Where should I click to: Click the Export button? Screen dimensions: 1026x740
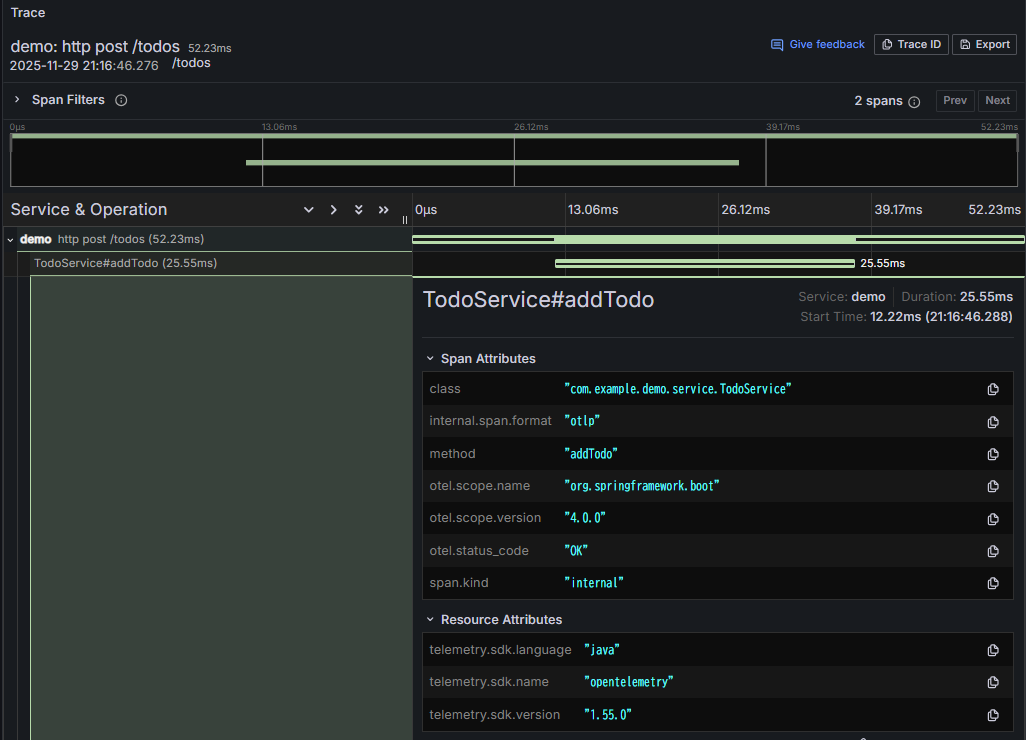click(x=984, y=44)
